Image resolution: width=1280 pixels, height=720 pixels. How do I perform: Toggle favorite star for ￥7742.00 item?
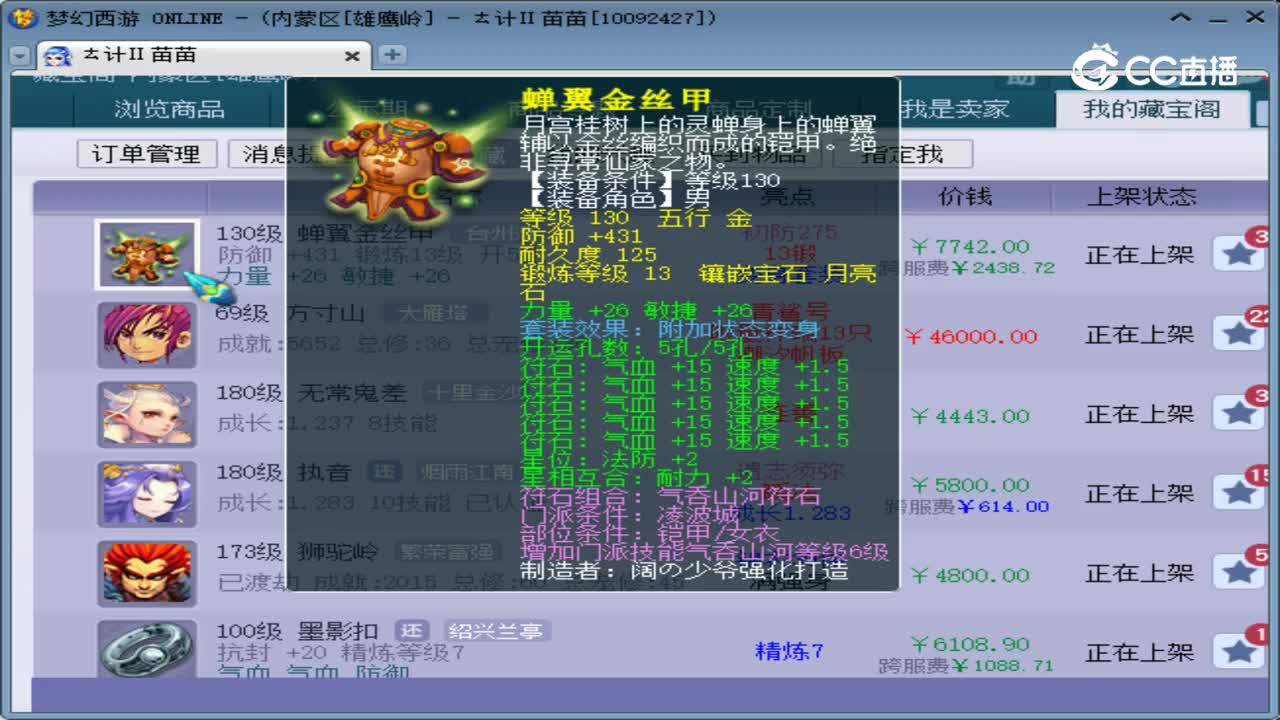(1239, 254)
